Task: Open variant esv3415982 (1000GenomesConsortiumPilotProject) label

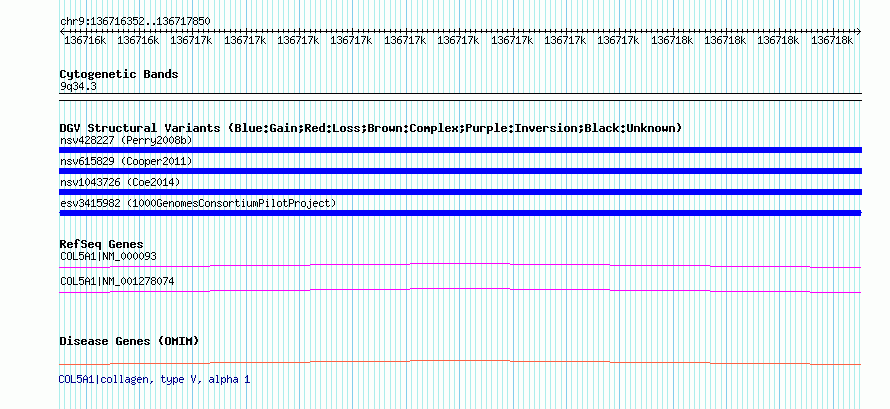Action: click(x=198, y=203)
